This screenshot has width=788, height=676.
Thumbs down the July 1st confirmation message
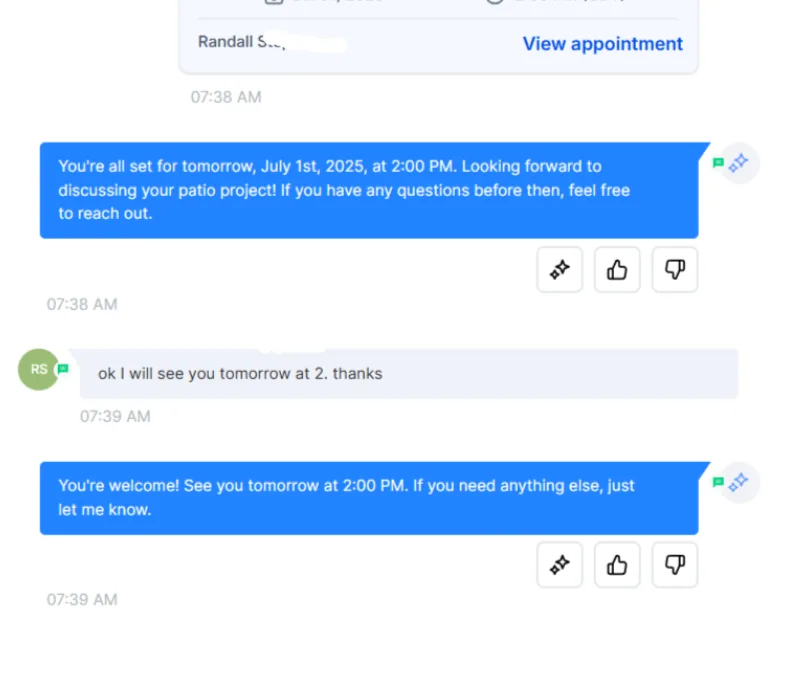tap(675, 269)
